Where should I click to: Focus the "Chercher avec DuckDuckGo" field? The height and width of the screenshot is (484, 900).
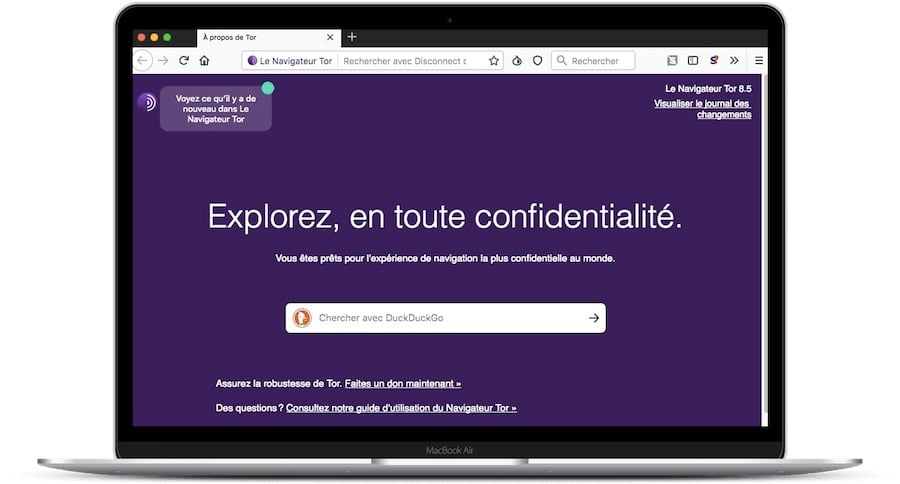445,317
